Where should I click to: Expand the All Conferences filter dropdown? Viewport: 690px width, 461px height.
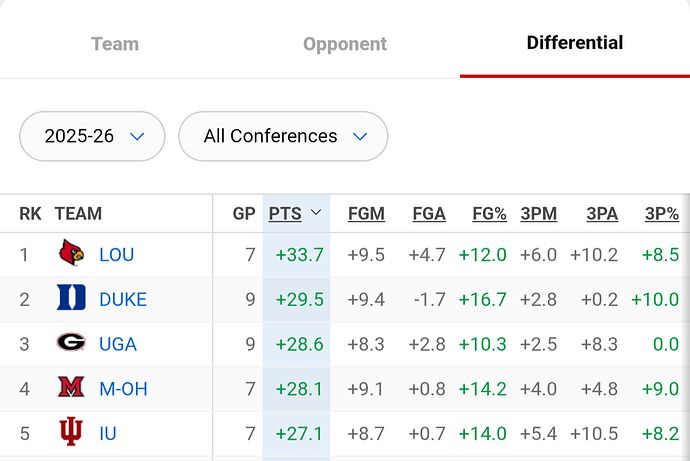tap(283, 136)
